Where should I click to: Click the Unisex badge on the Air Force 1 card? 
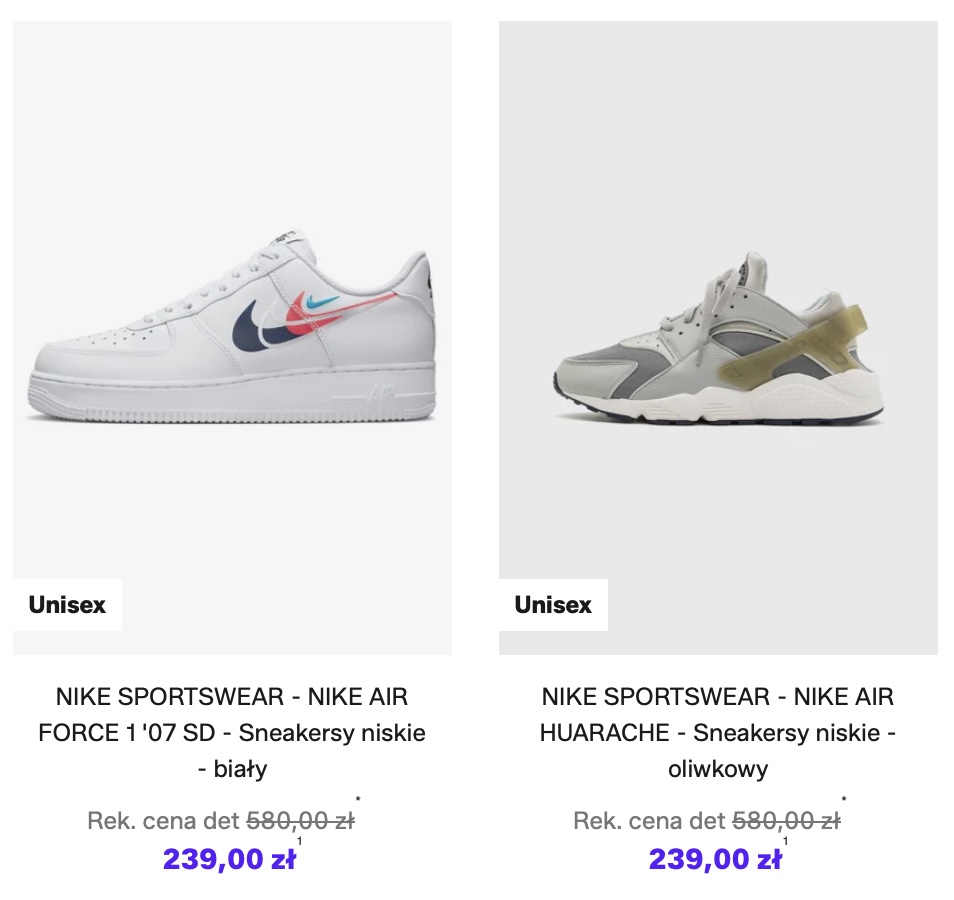67,605
